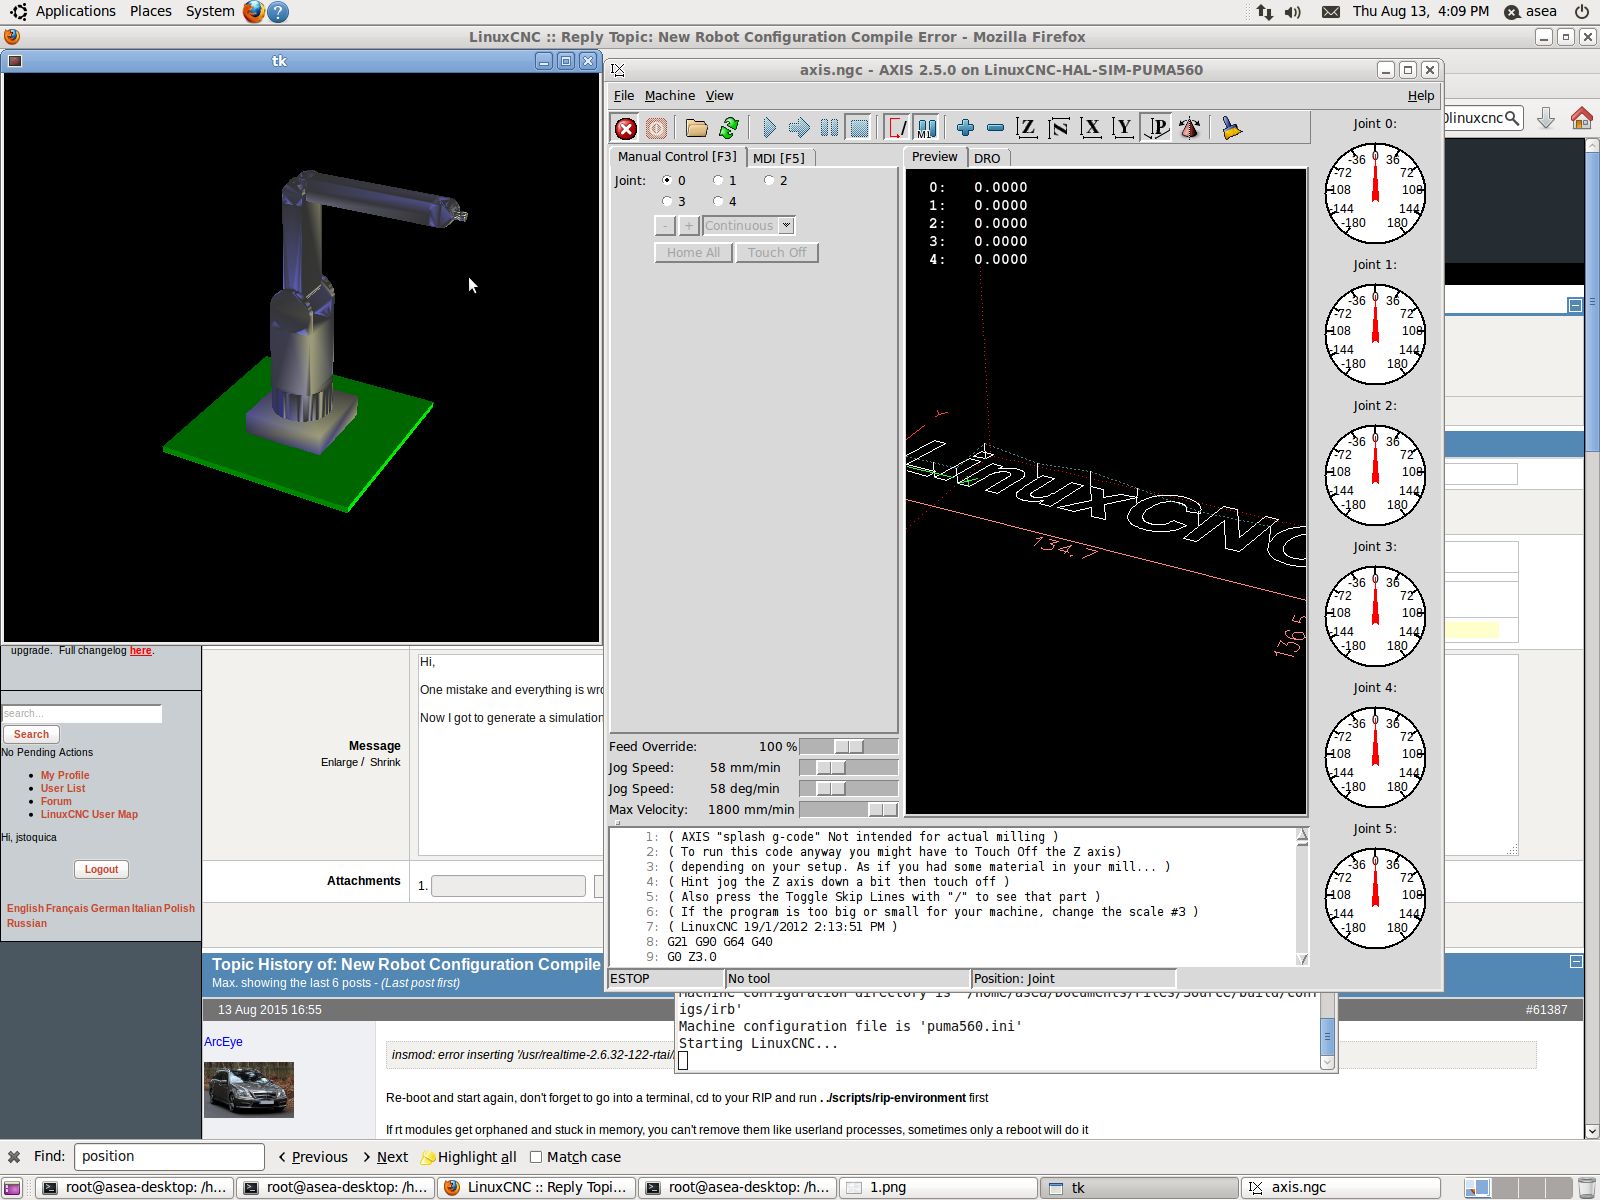Toggle machine power icon in AXIS toolbar
Screen dimensions: 1600x1200
tap(656, 128)
